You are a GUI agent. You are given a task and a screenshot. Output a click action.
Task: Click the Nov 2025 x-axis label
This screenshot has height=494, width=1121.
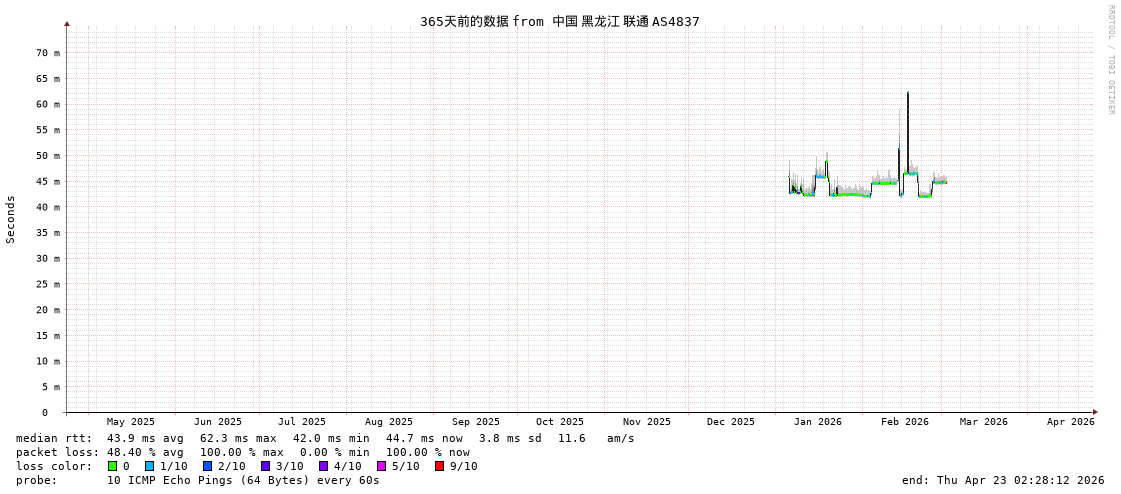(646, 422)
